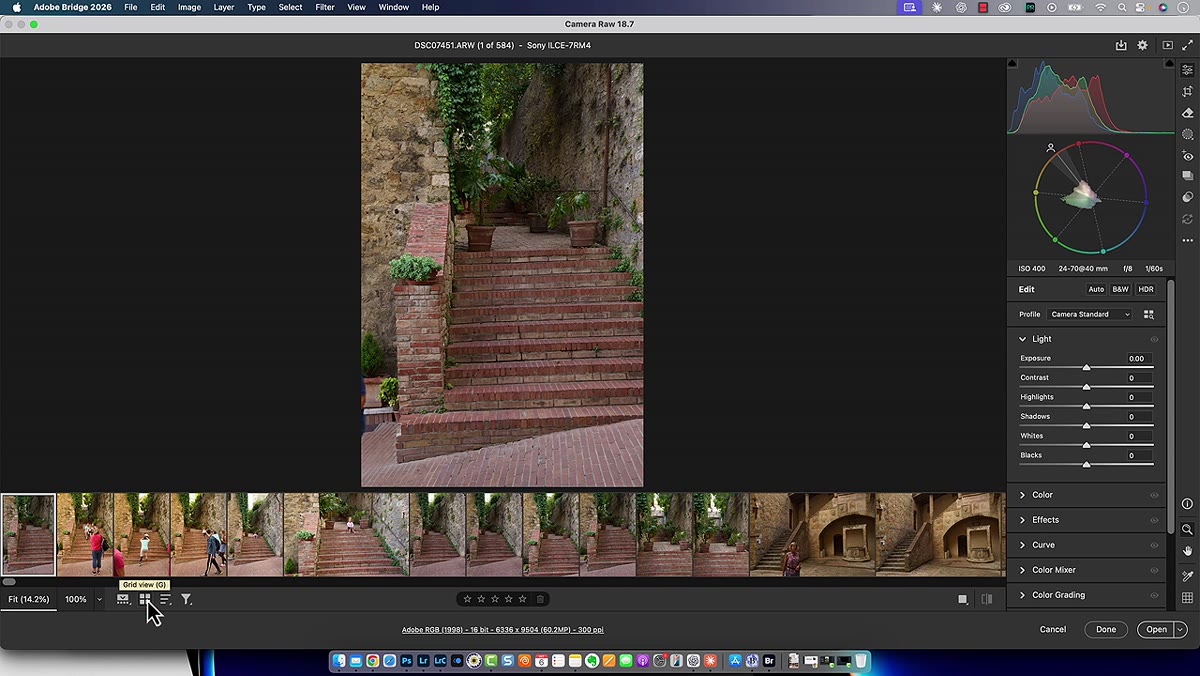This screenshot has width=1200, height=676.
Task: Click the Shadows slider handle
Action: (x=1086, y=426)
